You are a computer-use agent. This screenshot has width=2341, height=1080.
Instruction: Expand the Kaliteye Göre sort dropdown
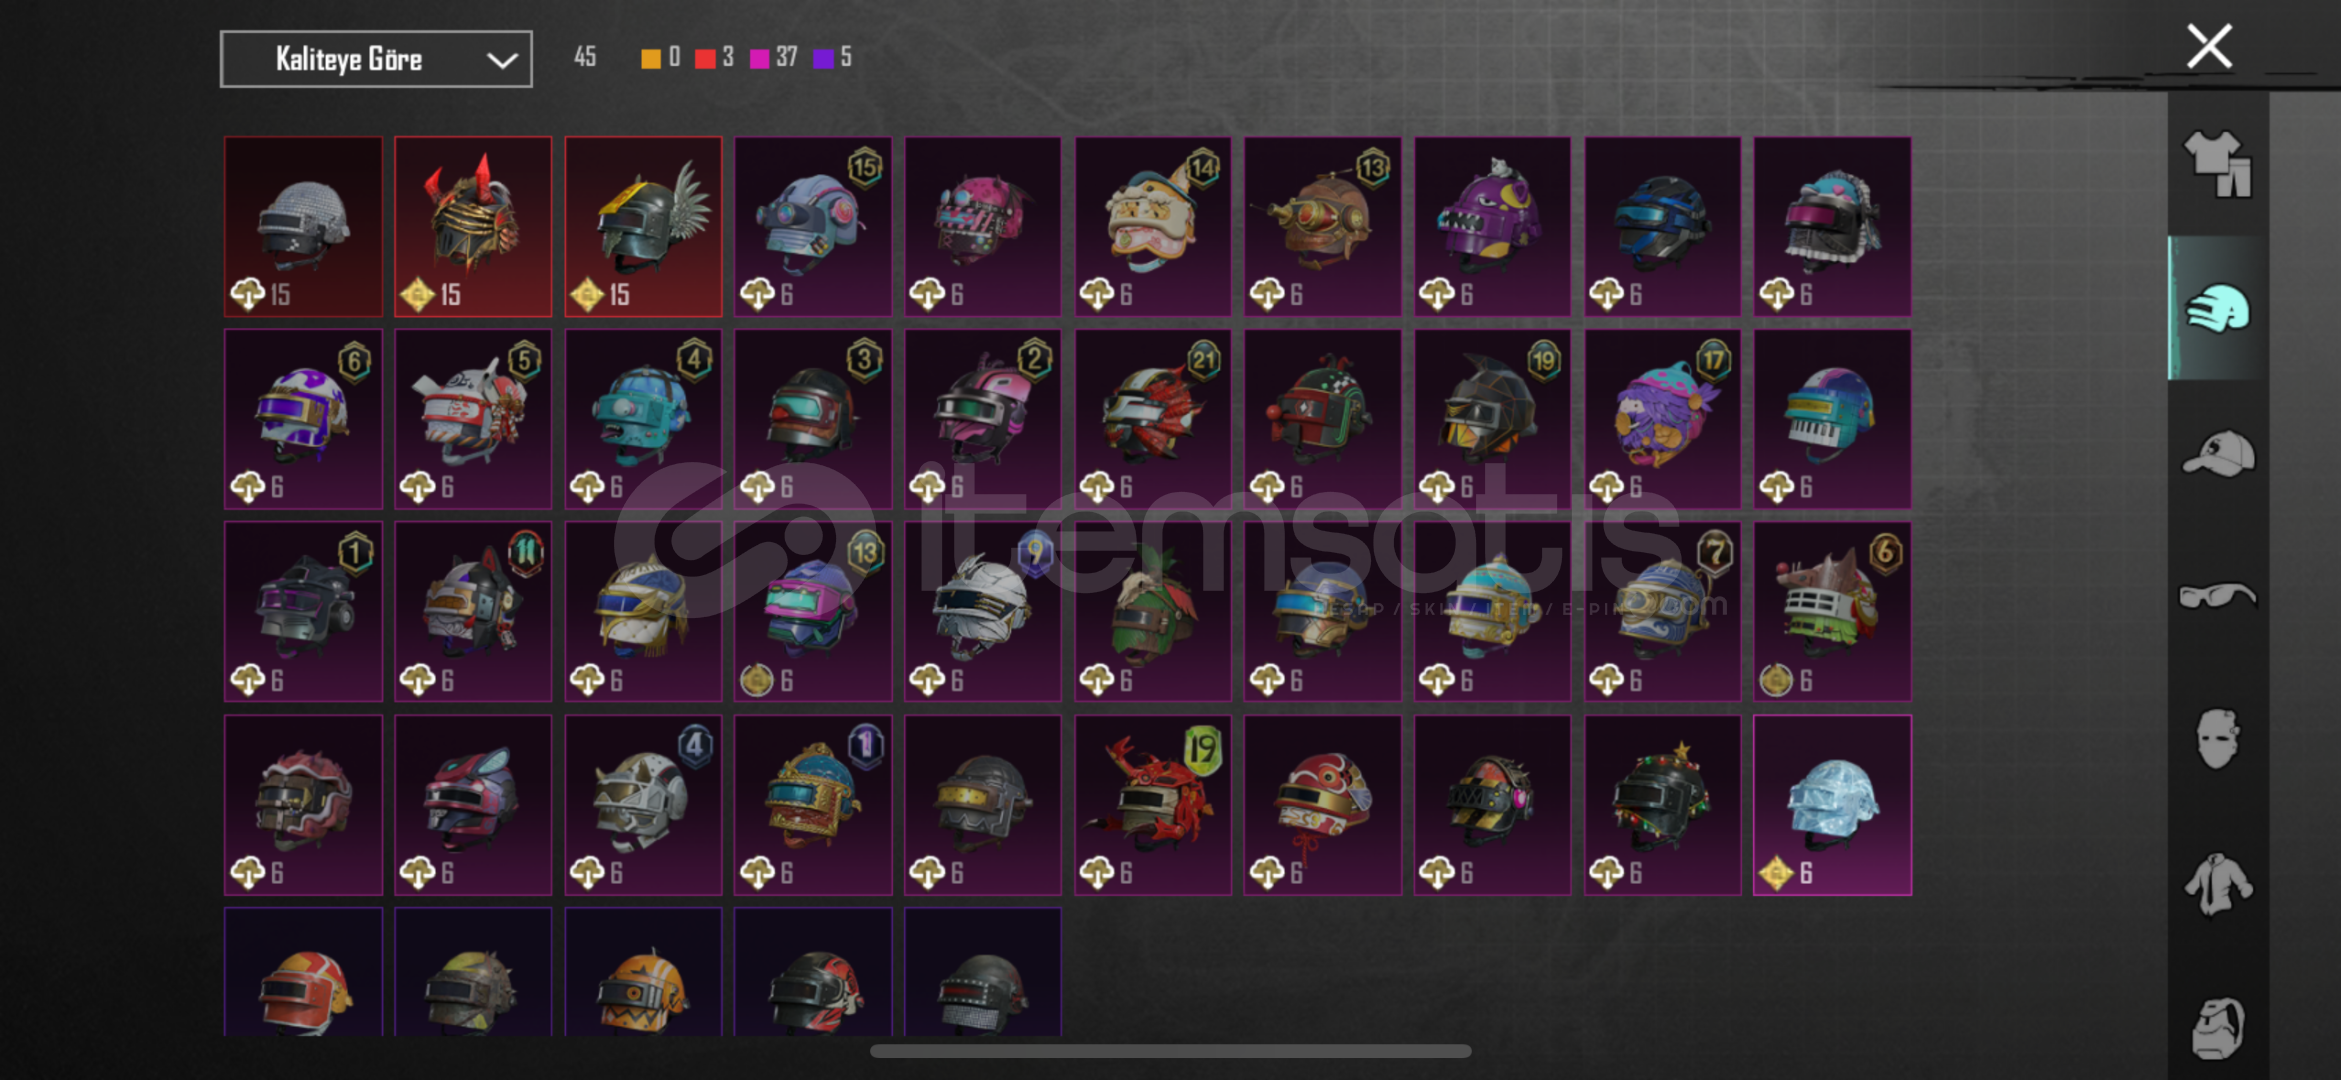[376, 59]
